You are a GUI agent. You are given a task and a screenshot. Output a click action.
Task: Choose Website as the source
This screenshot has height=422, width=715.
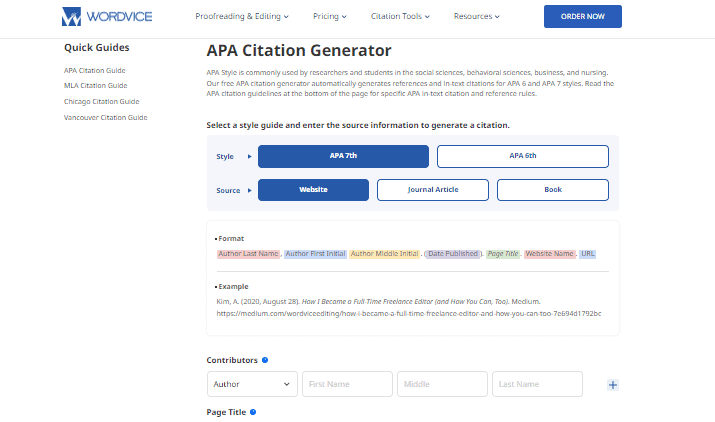(313, 190)
